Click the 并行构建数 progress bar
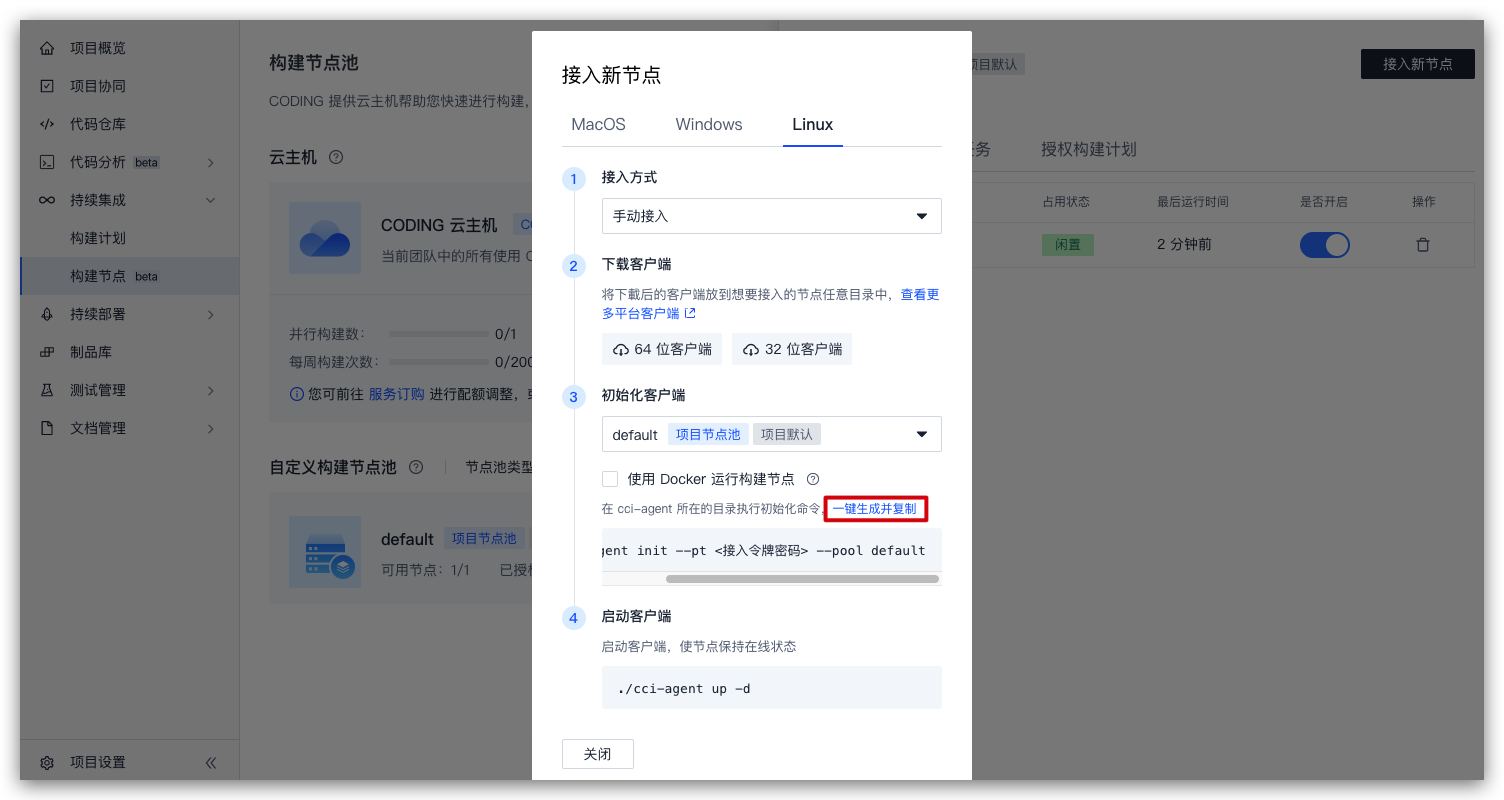1504x800 pixels. (x=438, y=334)
